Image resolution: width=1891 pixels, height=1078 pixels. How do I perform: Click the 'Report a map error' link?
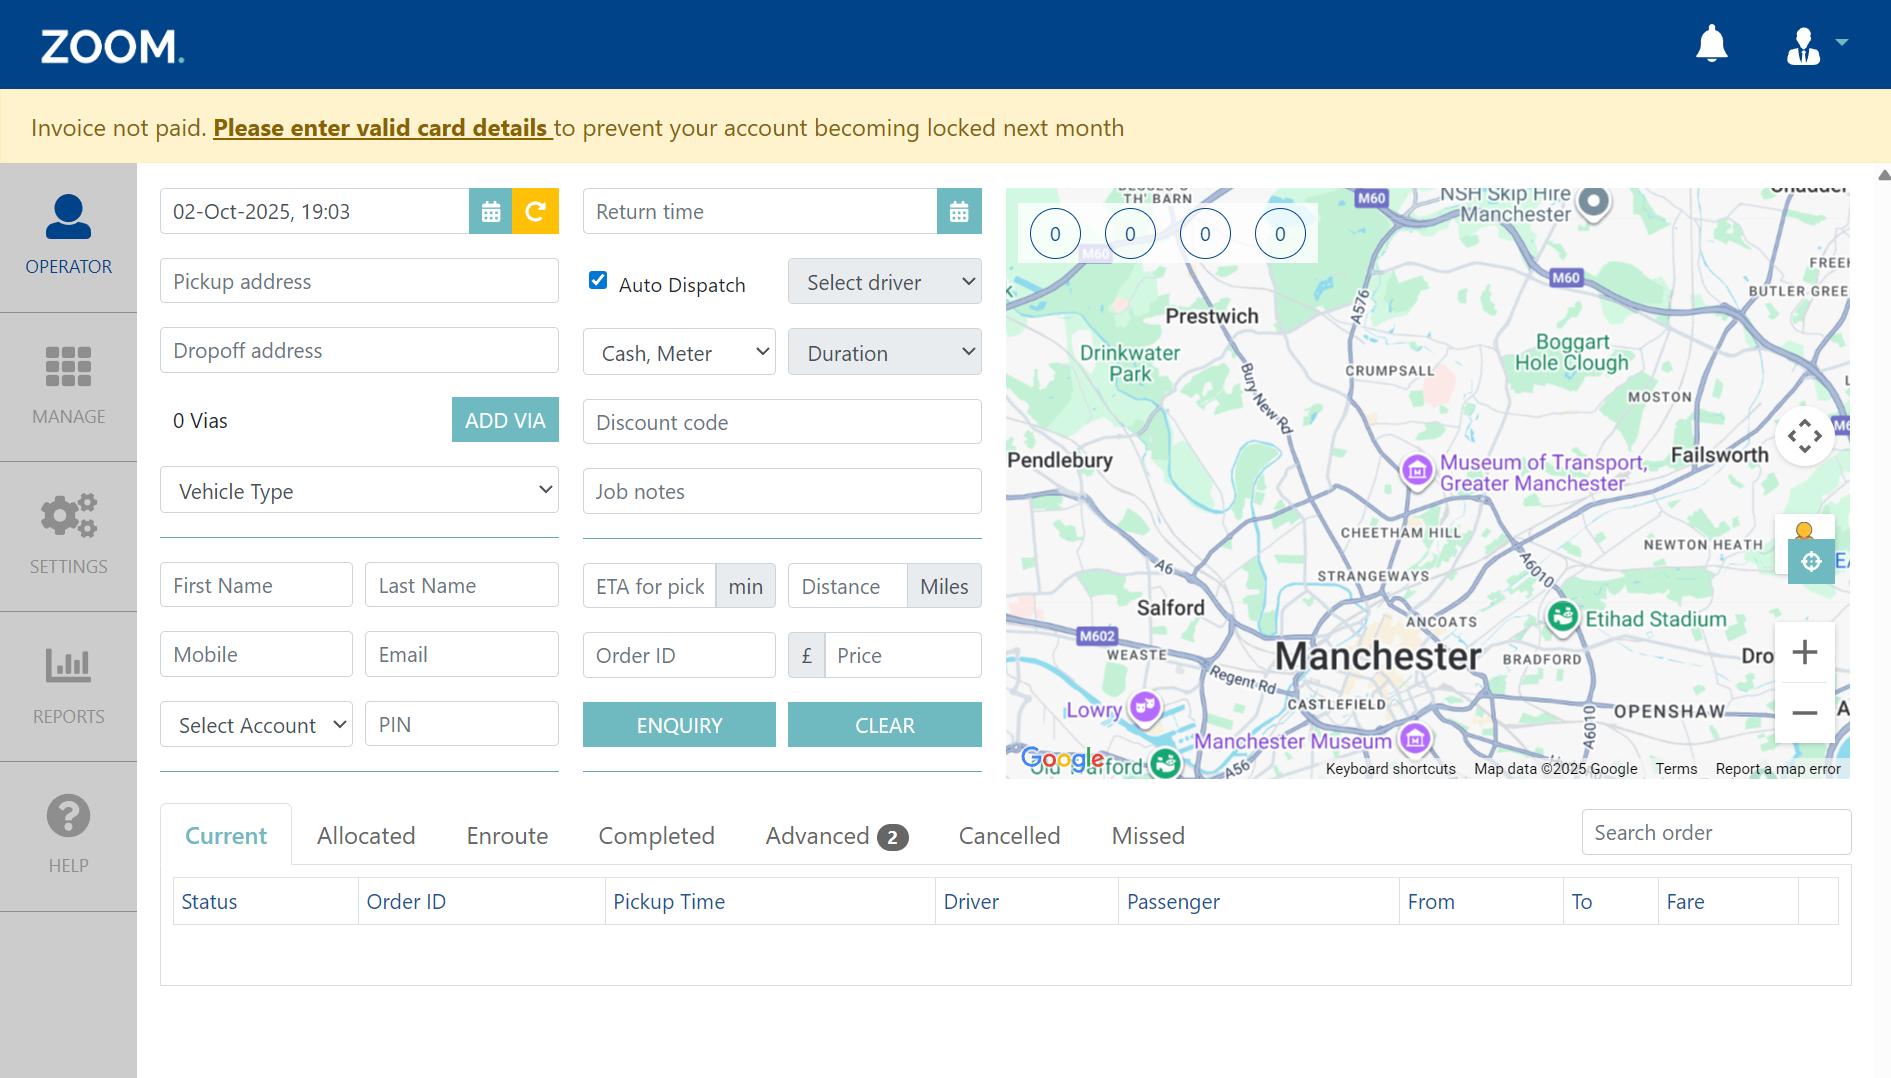(x=1778, y=769)
